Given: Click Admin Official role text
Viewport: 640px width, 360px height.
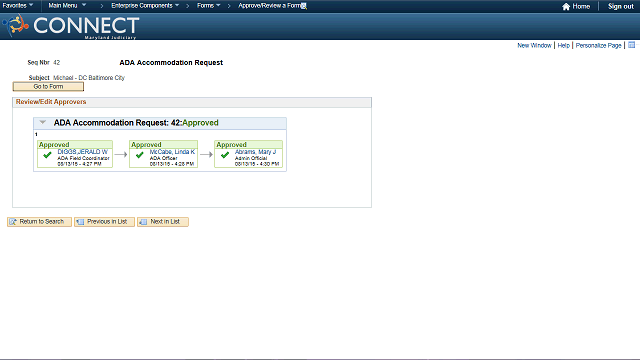Looking at the screenshot, I should pyautogui.click(x=251, y=158).
